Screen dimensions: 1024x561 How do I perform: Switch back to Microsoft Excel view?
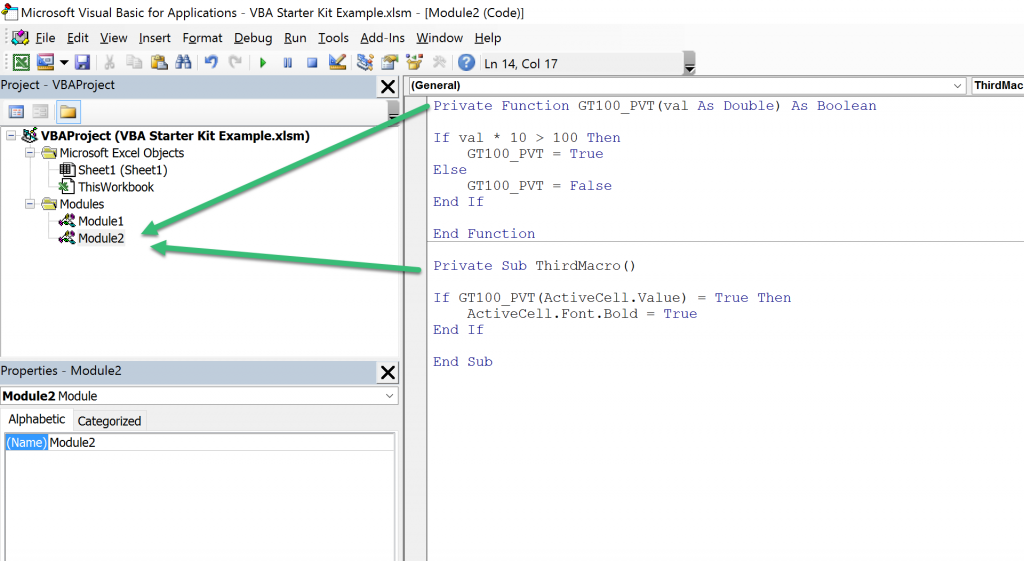pos(21,63)
